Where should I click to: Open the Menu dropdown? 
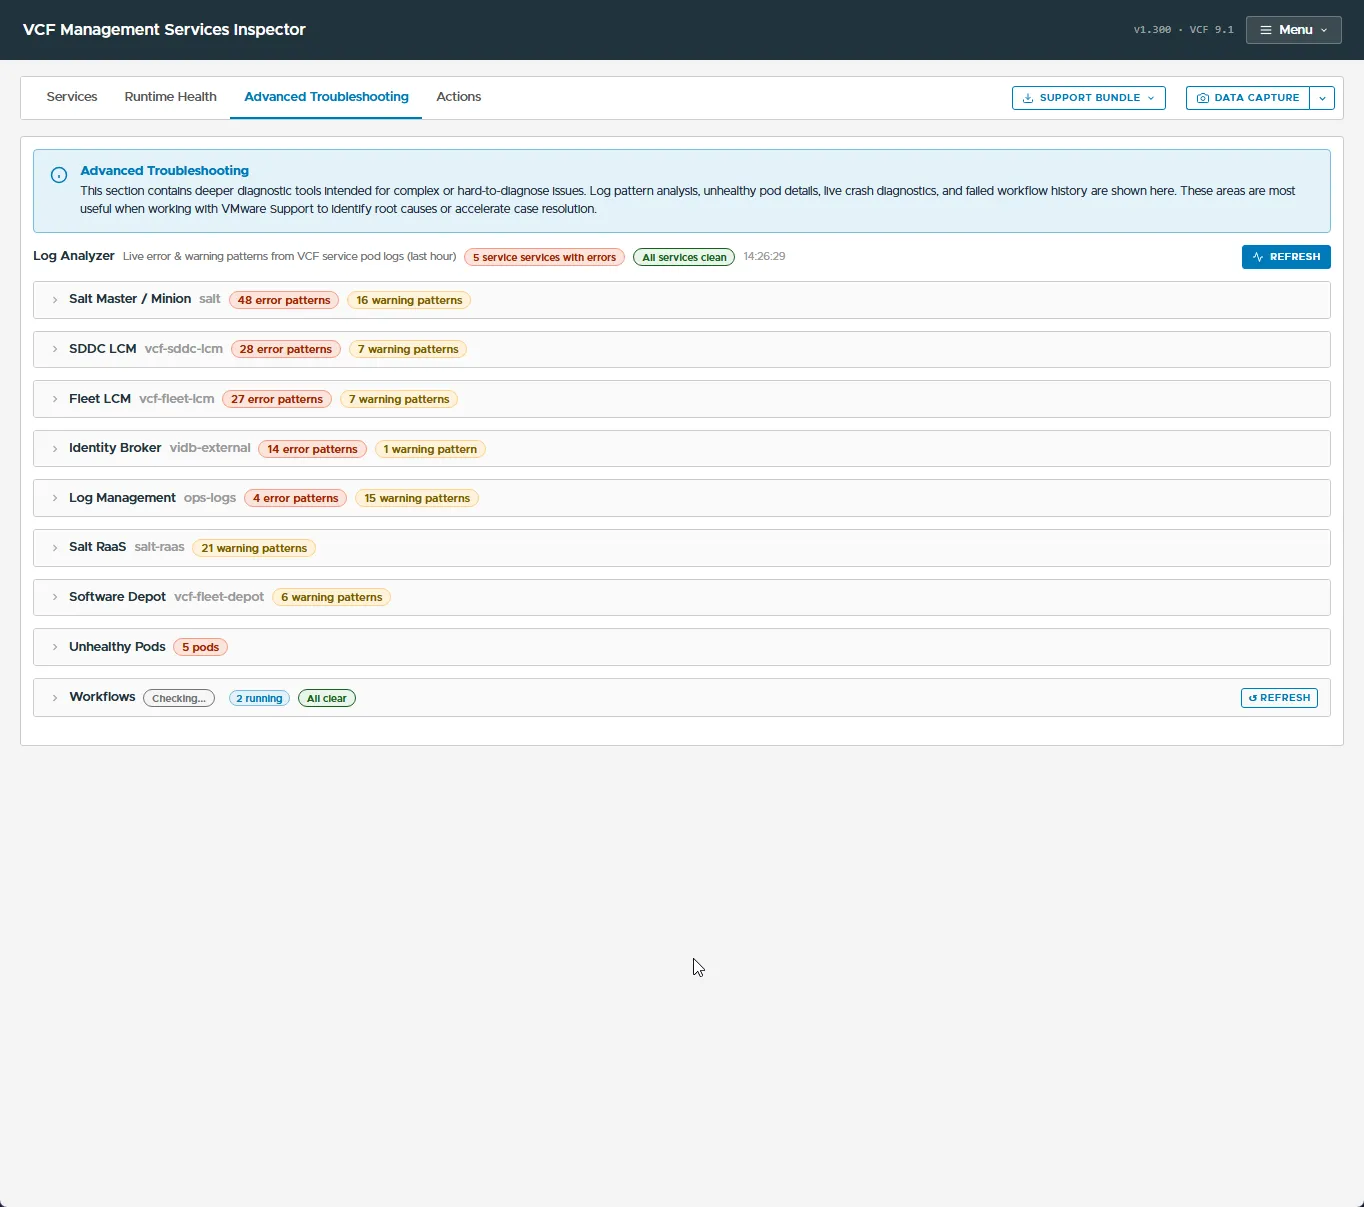coord(1293,30)
